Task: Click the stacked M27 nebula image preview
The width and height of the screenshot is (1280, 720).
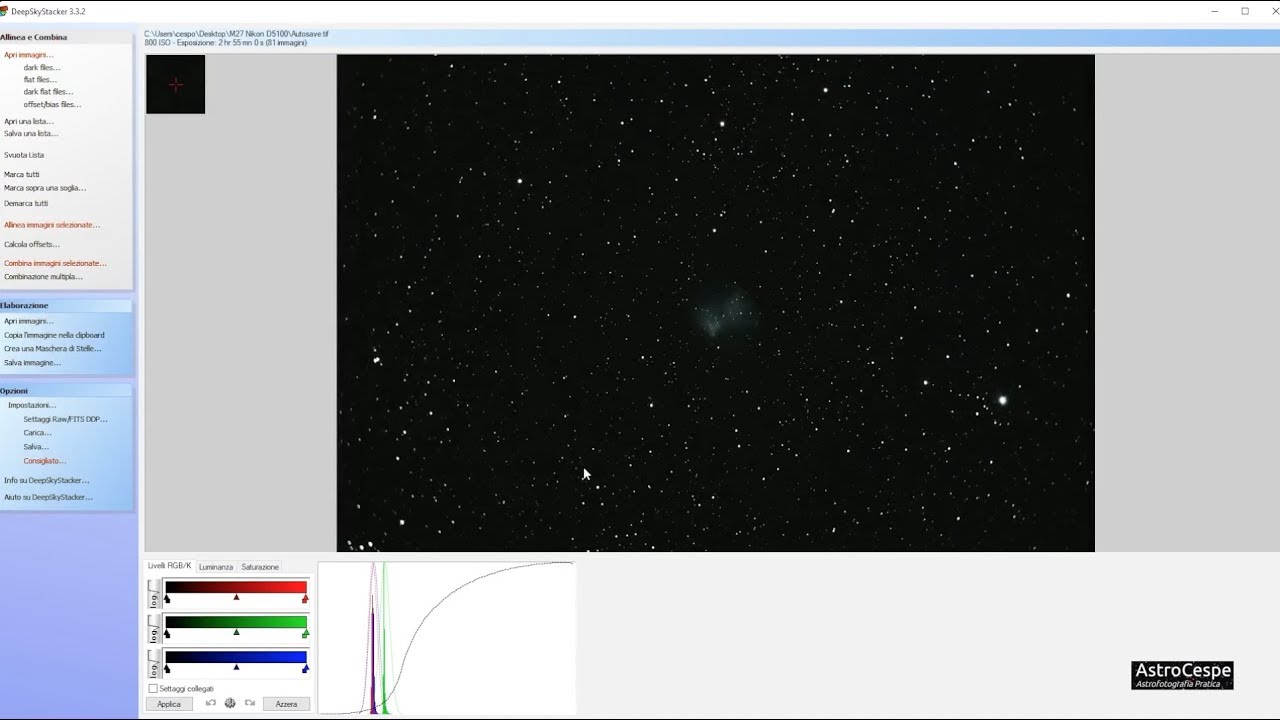Action: [x=715, y=303]
